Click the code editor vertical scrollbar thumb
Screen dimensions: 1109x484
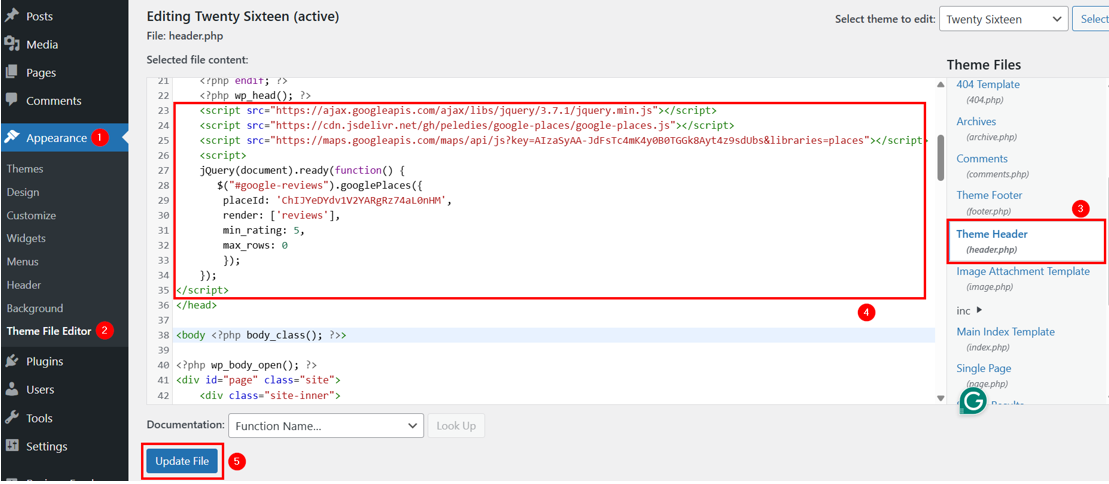[x=940, y=158]
